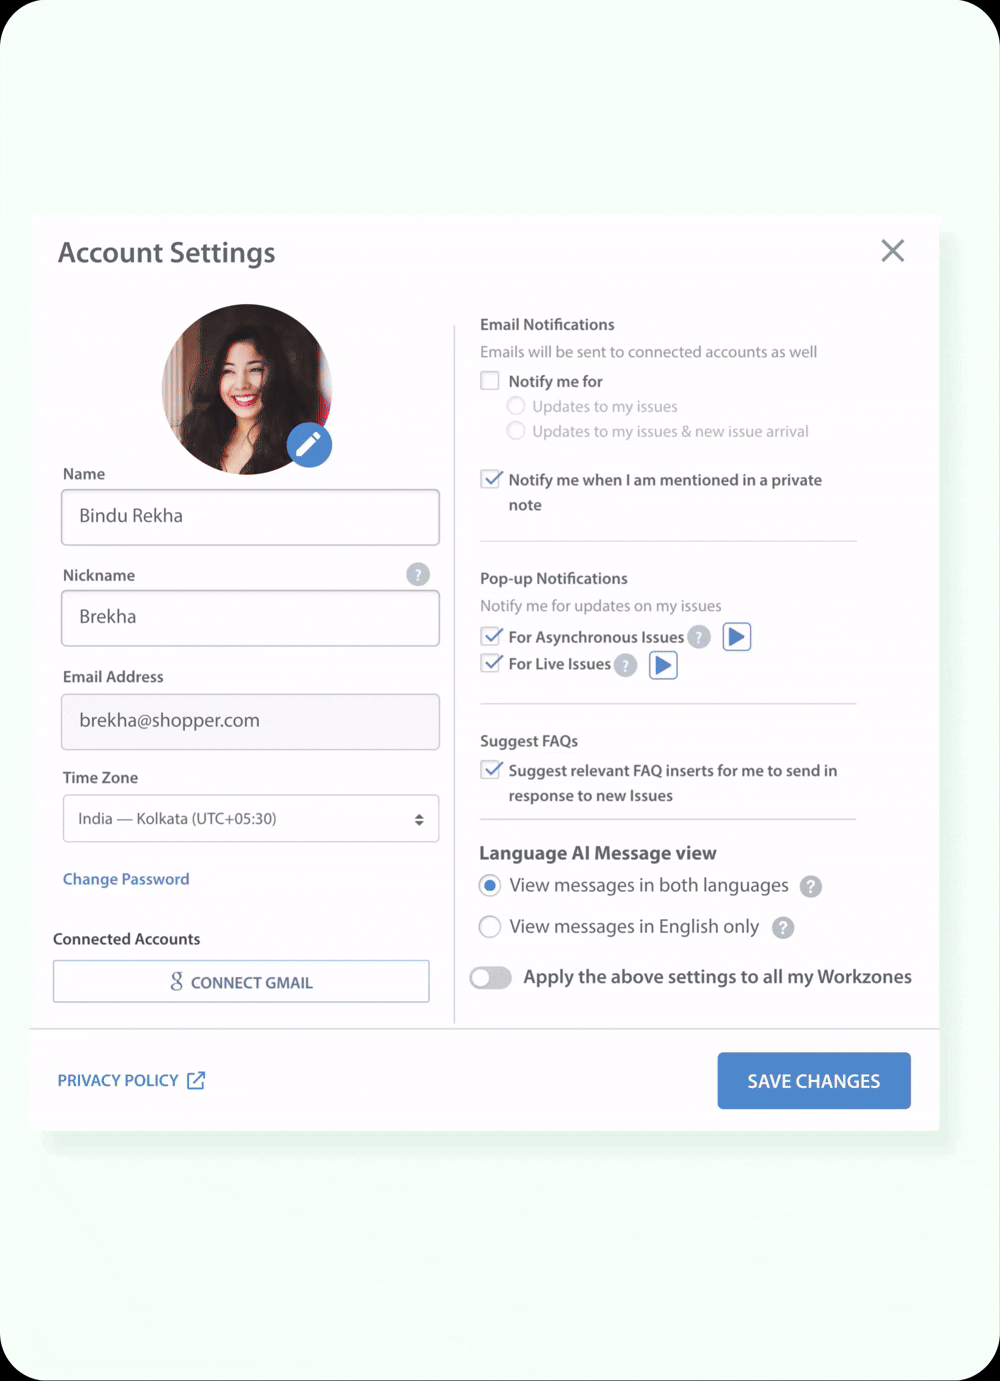Click help icon for English only option

coord(783,928)
